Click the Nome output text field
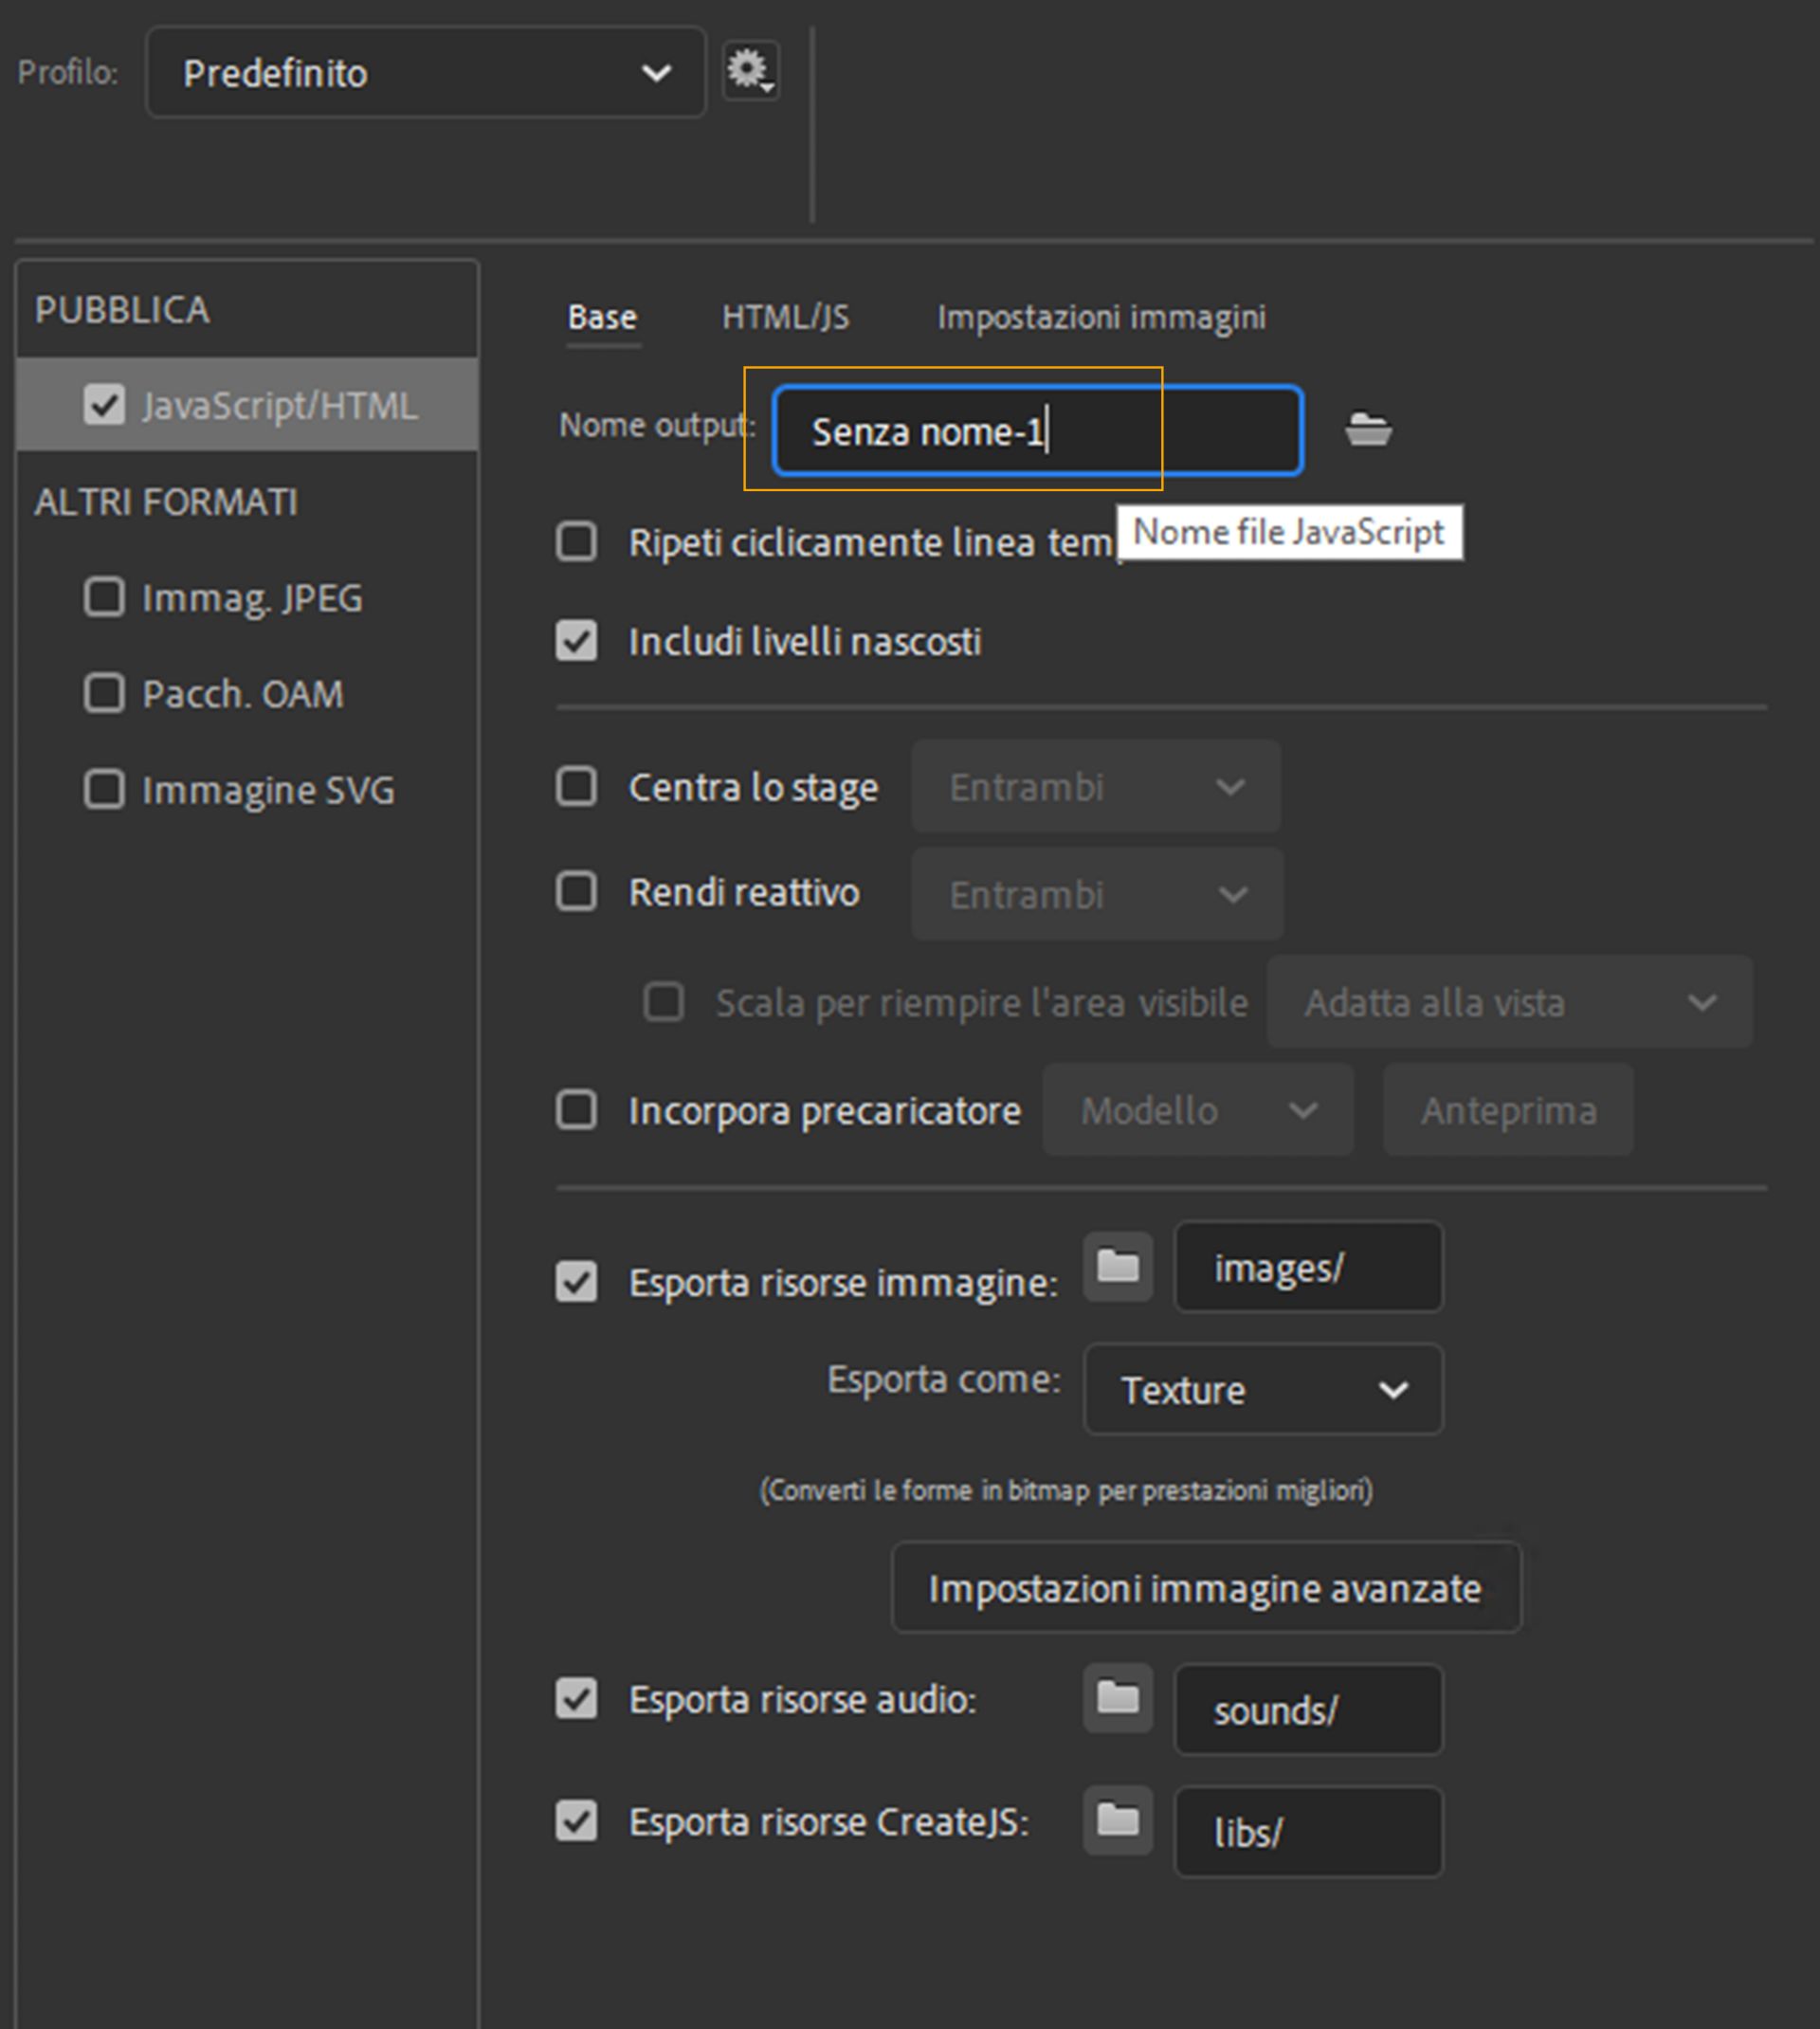 tap(1037, 431)
